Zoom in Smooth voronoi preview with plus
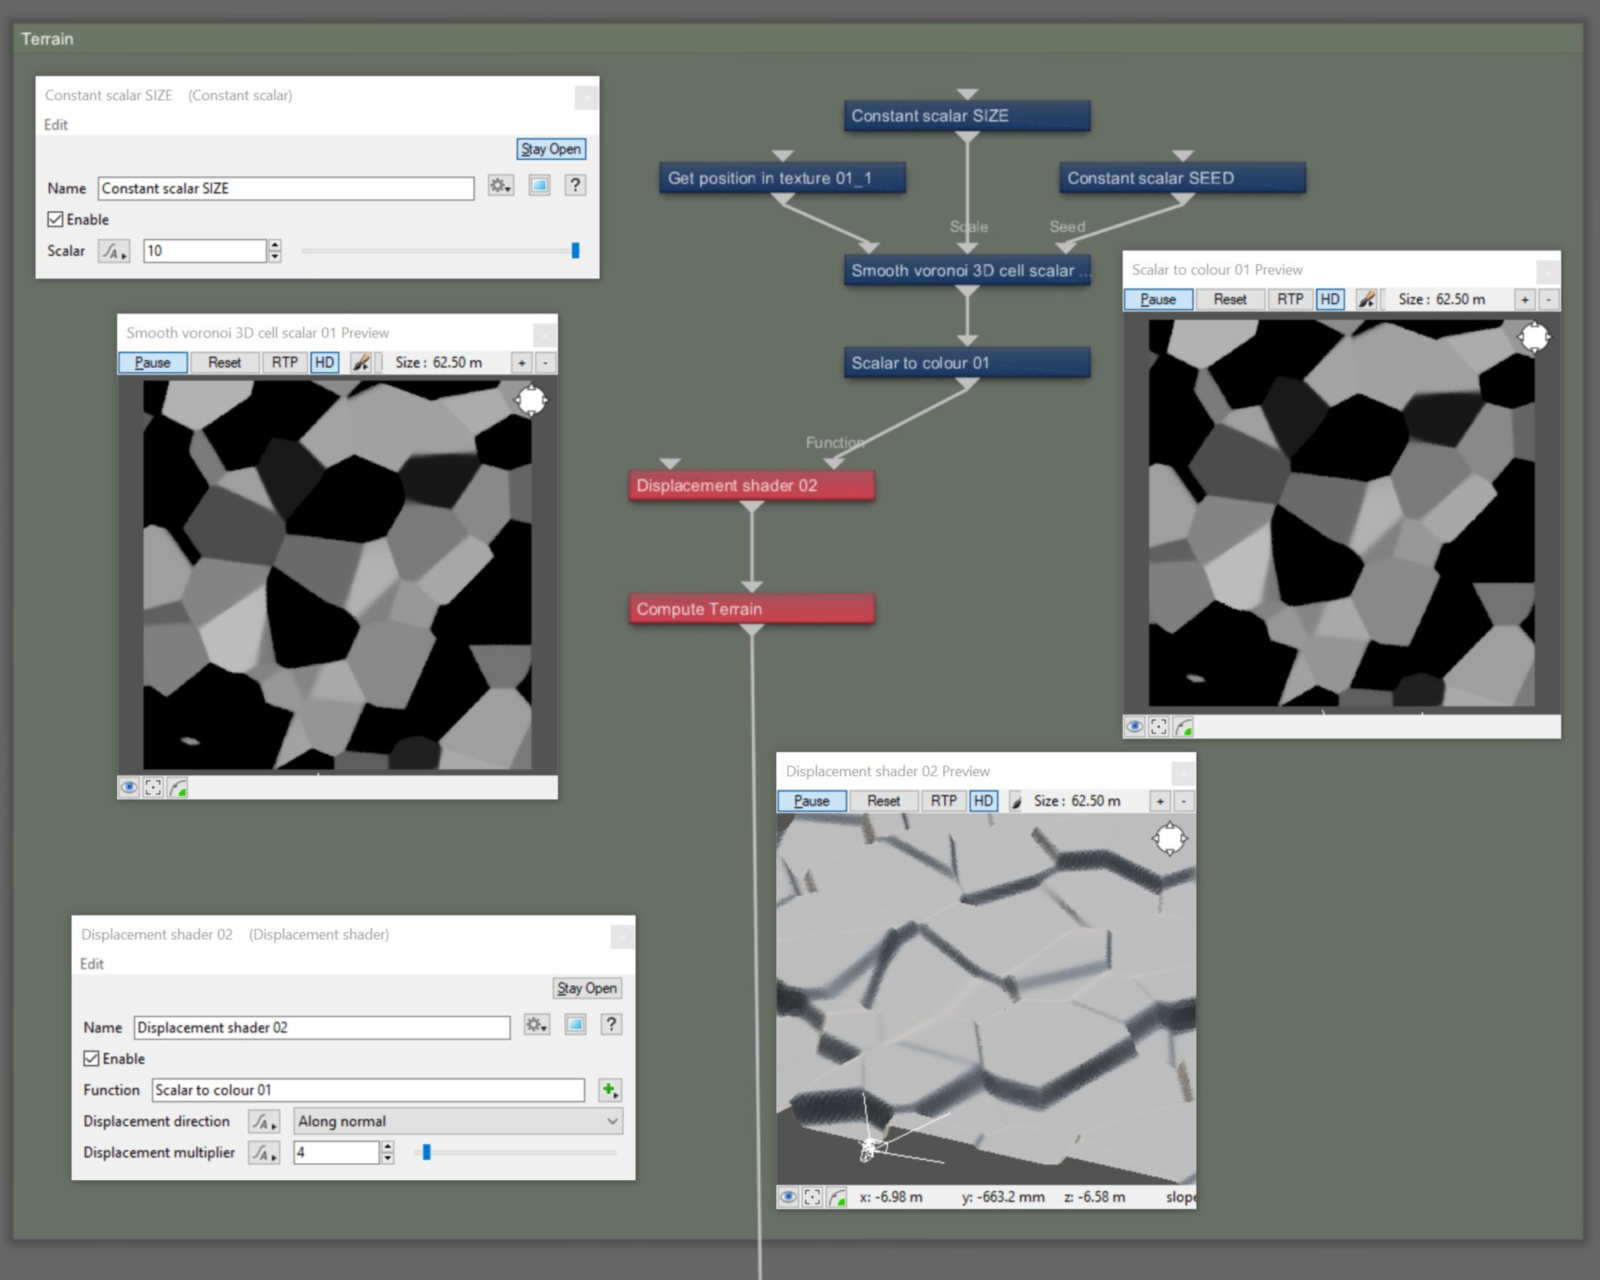The image size is (1600, 1280). pos(522,363)
